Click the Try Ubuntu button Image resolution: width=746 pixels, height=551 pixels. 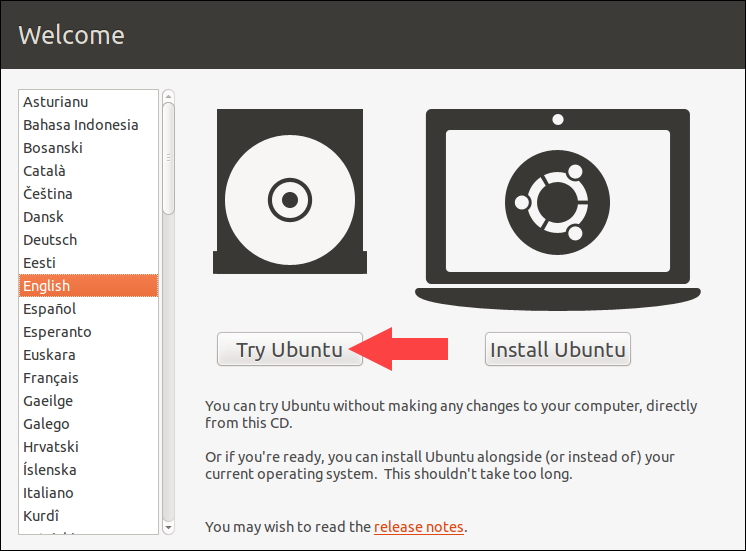click(x=289, y=349)
